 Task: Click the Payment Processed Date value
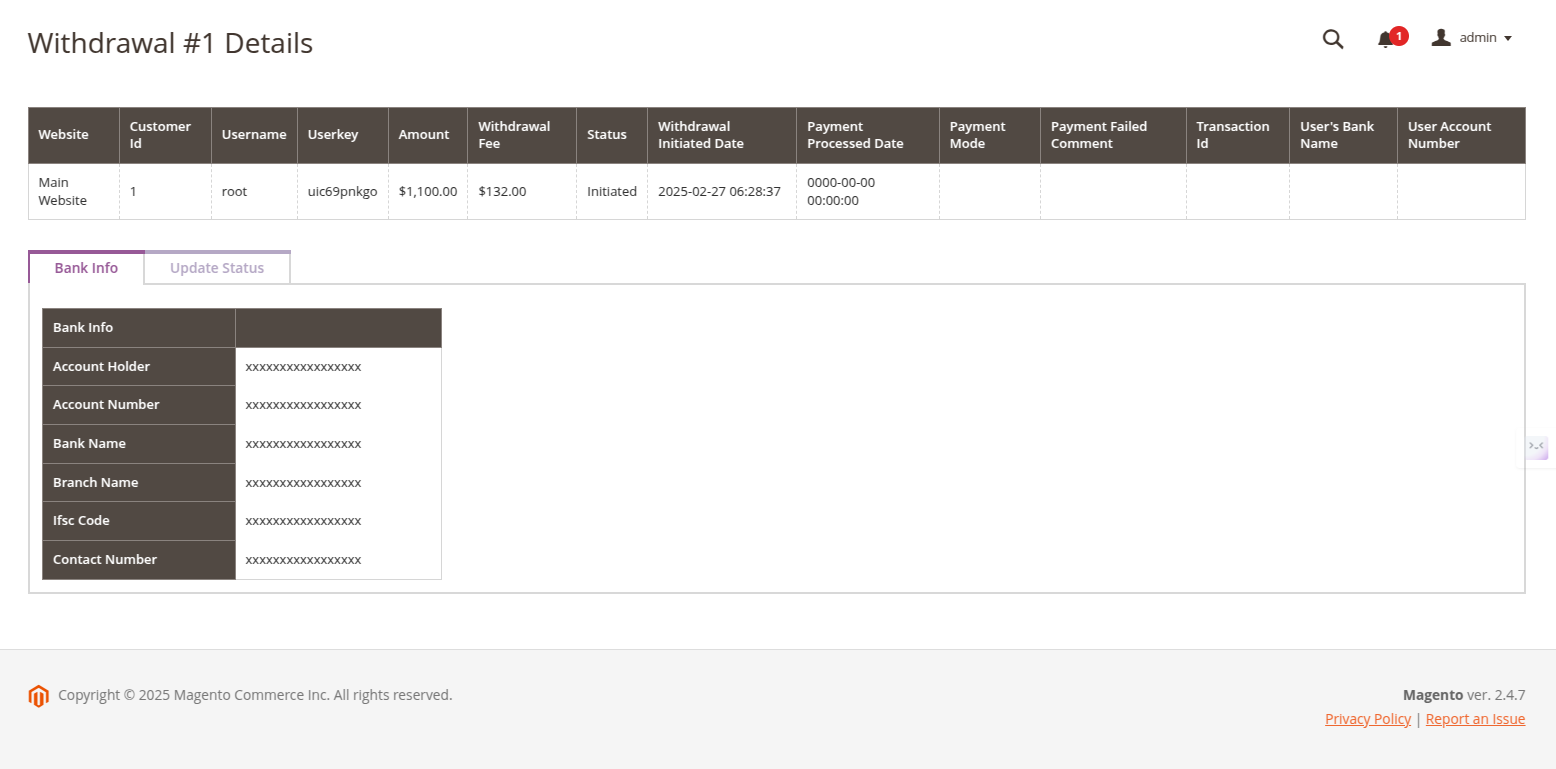tap(841, 191)
